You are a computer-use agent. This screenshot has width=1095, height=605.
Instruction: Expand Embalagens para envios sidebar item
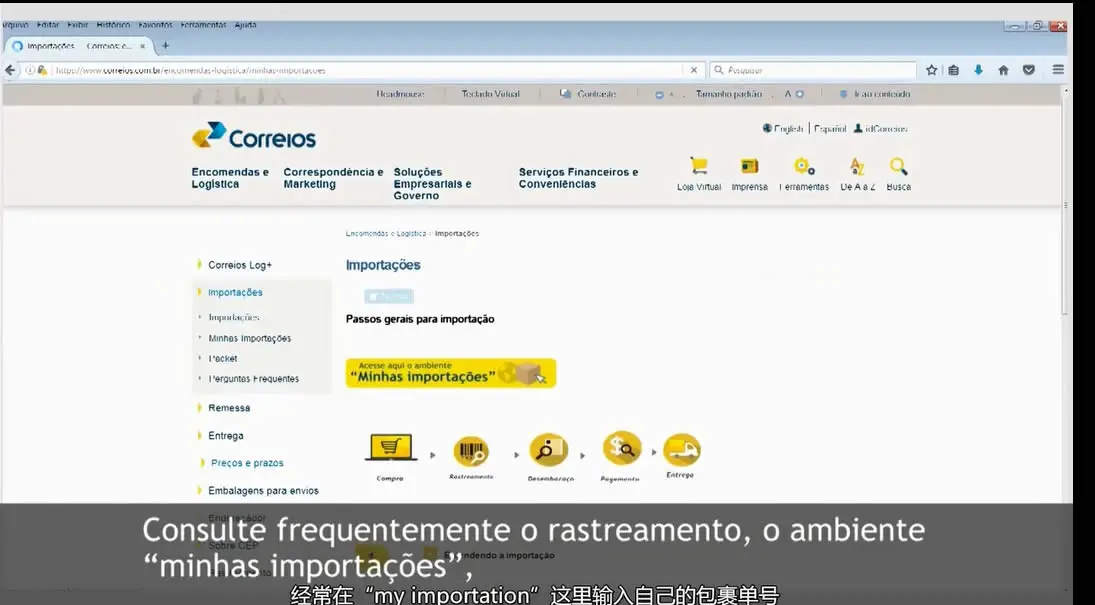263,490
